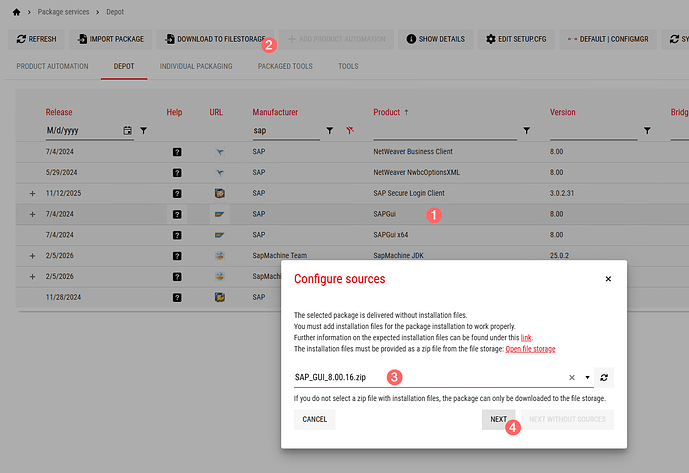Open help for SAPGui row
The height and width of the screenshot is (473, 689).
pyautogui.click(x=177, y=215)
